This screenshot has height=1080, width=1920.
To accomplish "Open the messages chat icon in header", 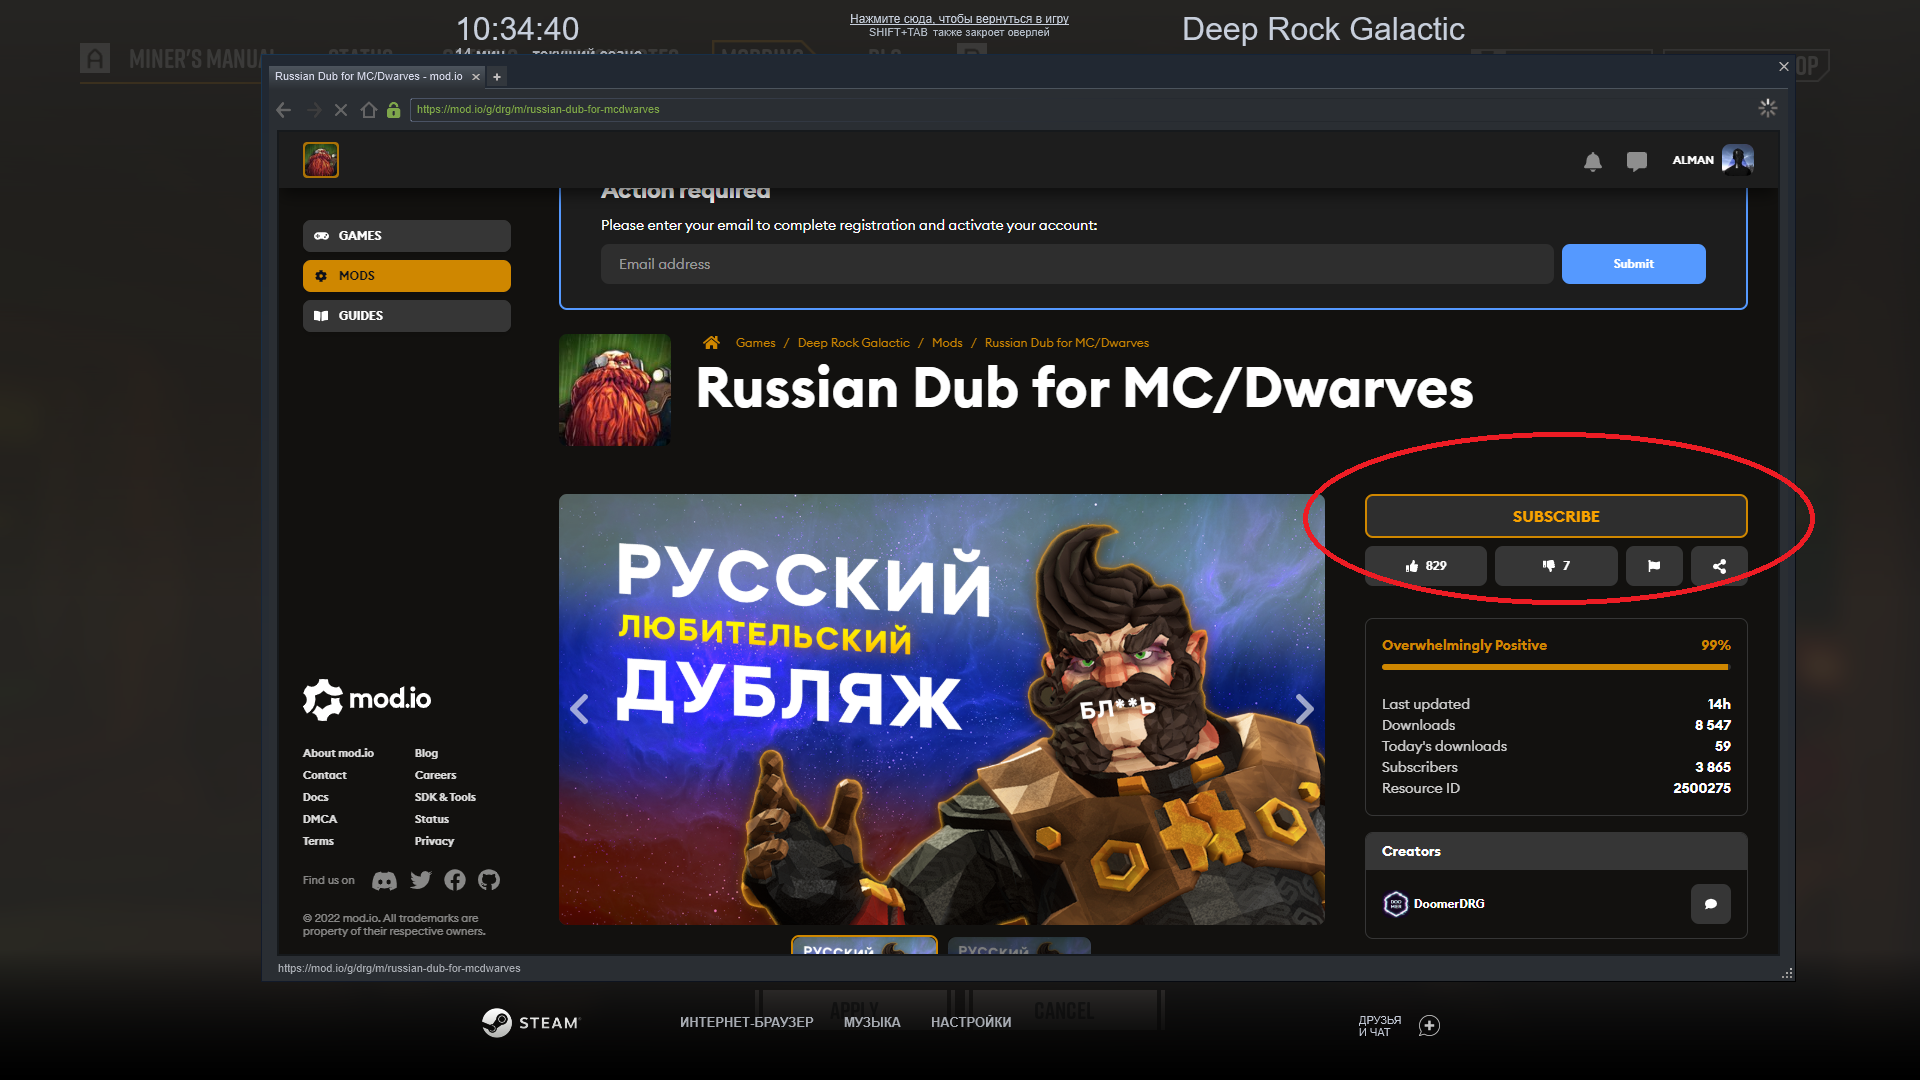I will click(1637, 161).
